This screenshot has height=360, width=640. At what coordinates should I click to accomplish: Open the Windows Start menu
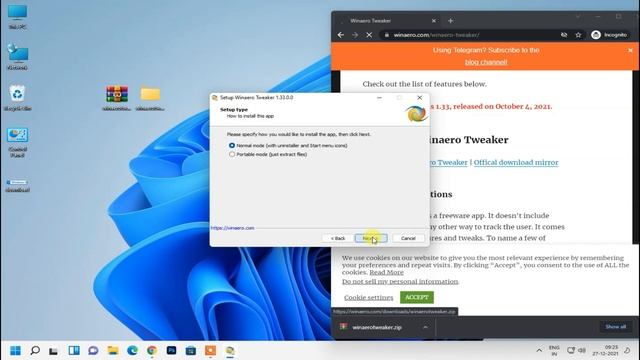click(16, 350)
